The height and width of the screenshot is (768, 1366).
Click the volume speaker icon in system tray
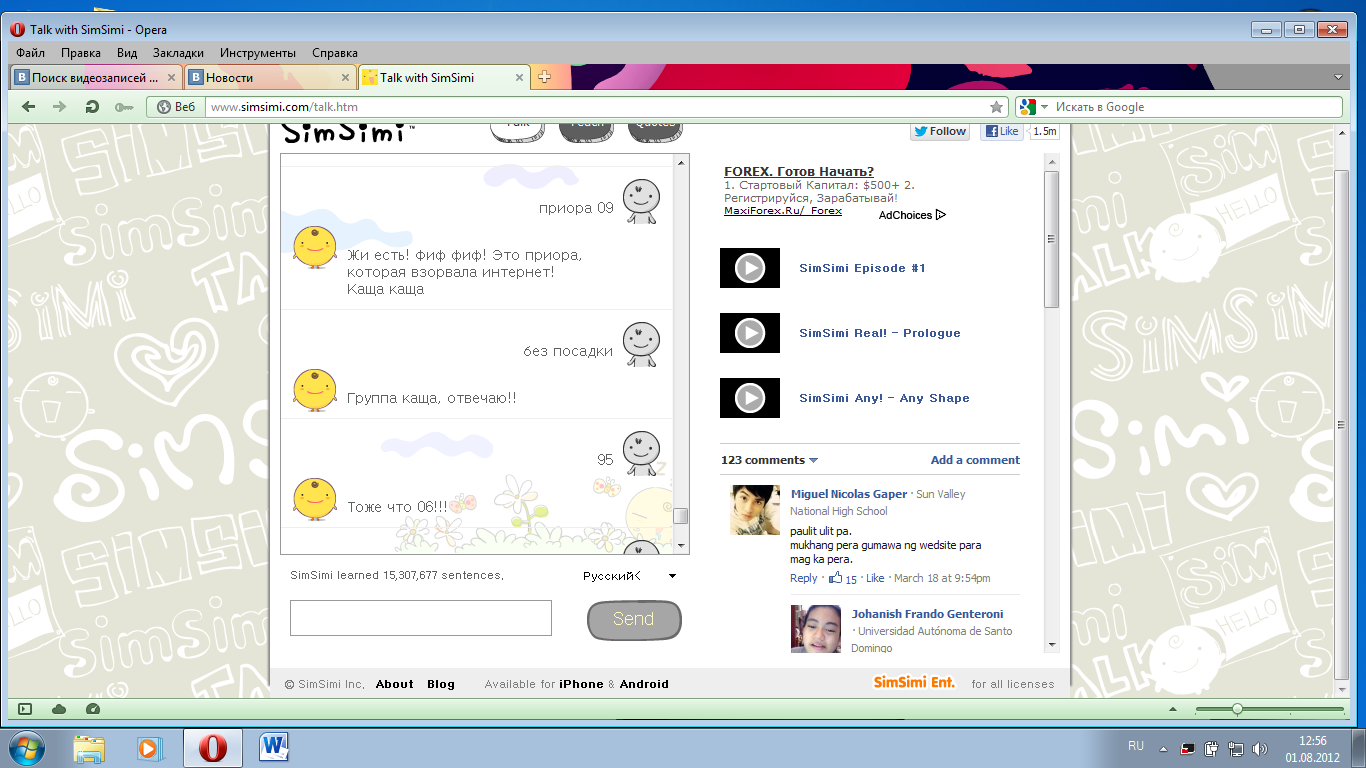click(x=1260, y=748)
